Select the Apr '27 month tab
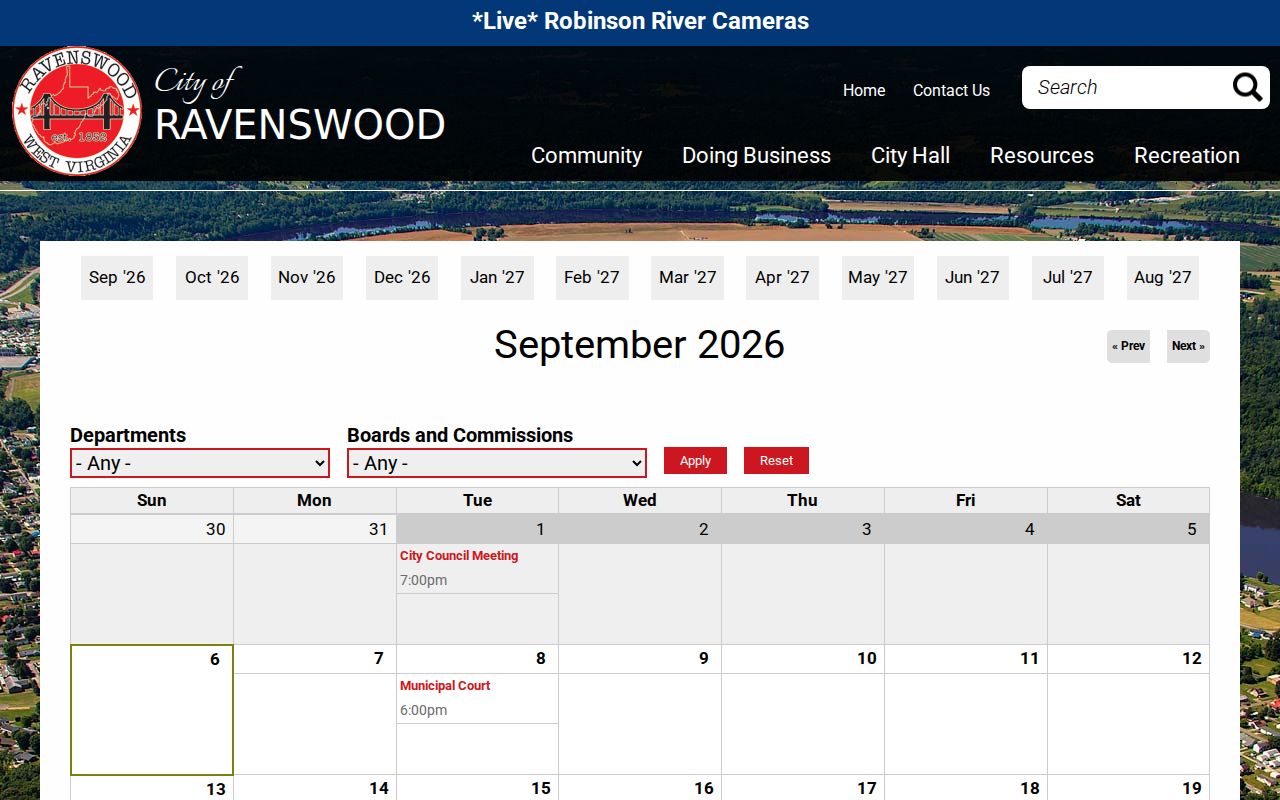Viewport: 1280px width, 800px height. point(782,277)
